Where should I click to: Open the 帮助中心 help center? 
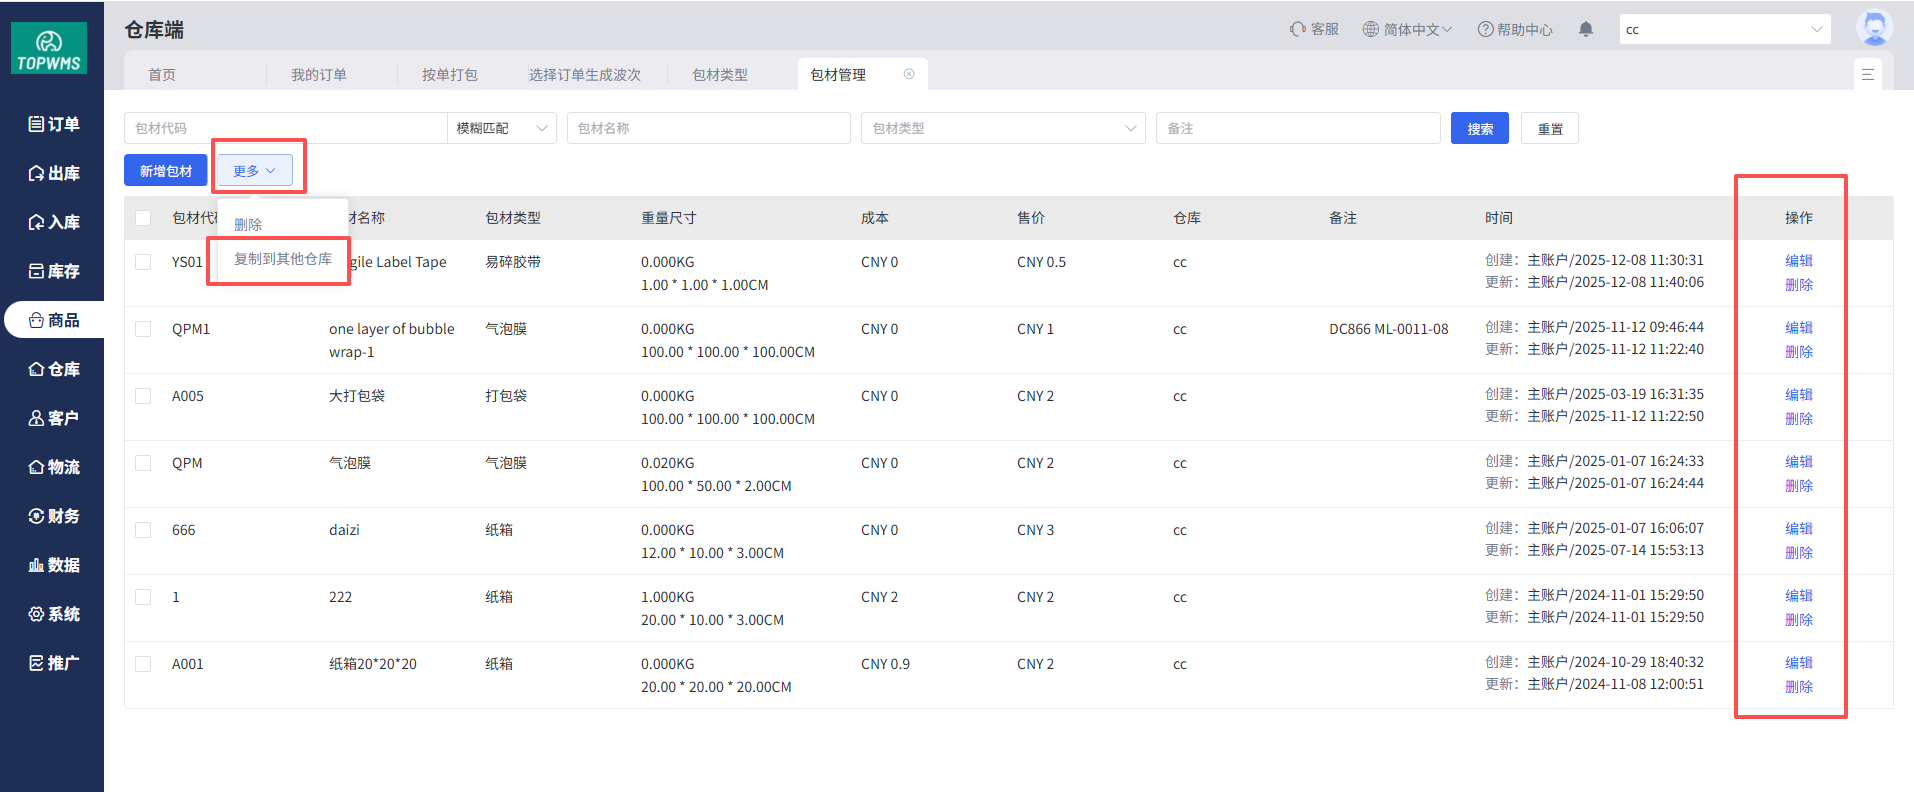[x=1515, y=30]
